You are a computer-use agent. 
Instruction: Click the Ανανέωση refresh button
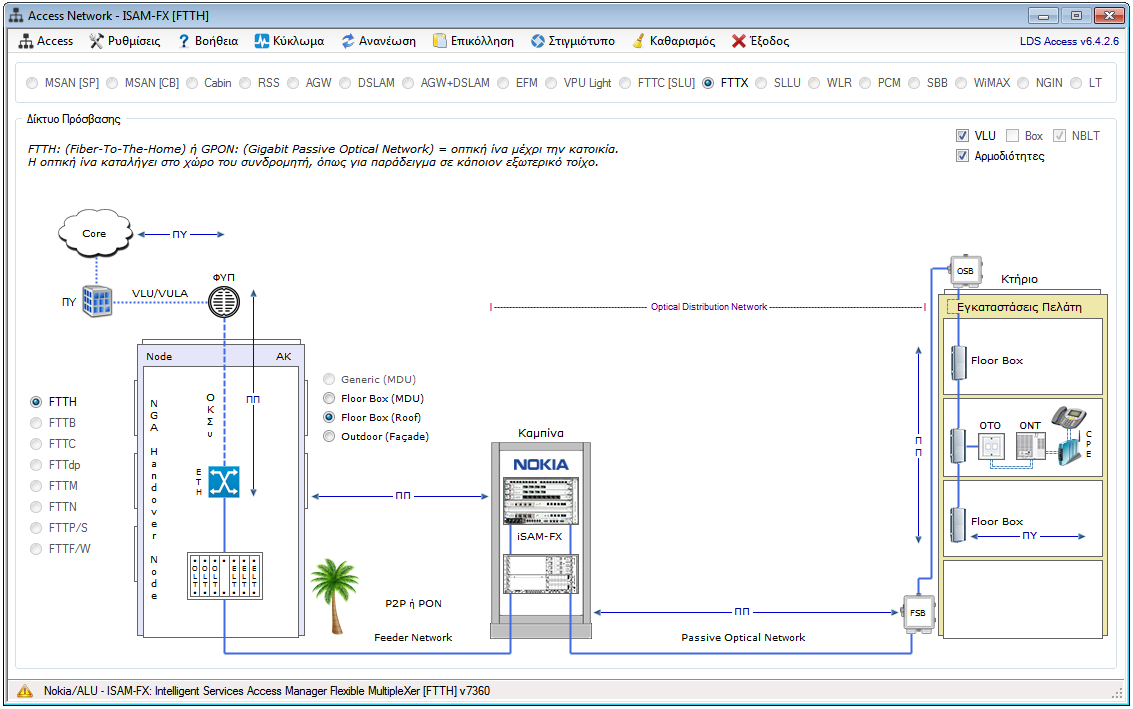click(379, 41)
